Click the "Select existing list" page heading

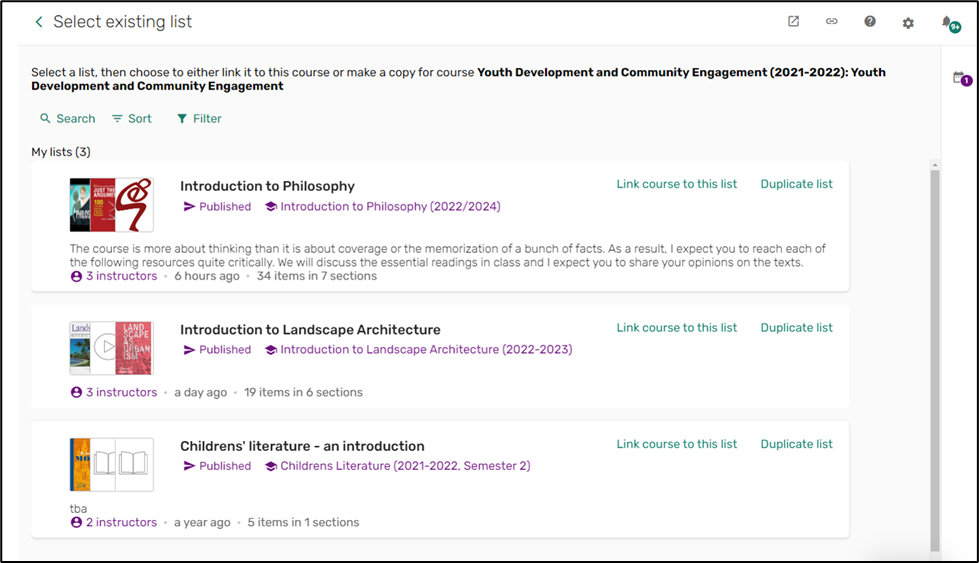[x=122, y=22]
